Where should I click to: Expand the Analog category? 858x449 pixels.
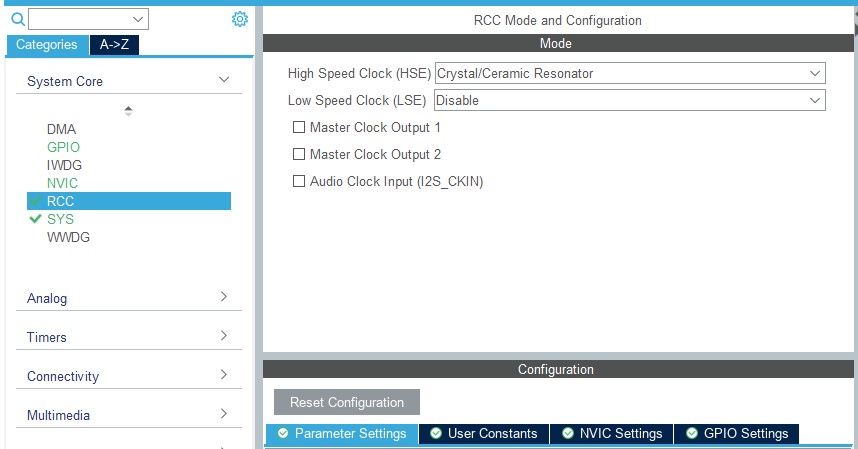[224, 298]
